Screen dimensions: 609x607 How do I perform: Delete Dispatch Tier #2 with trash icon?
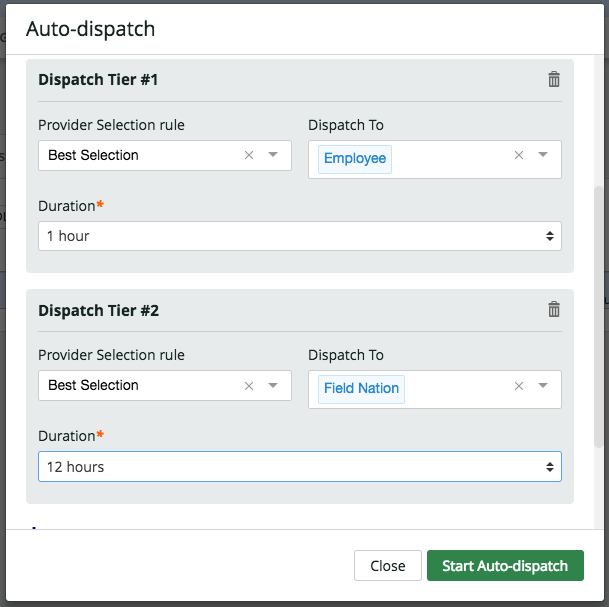tap(554, 310)
